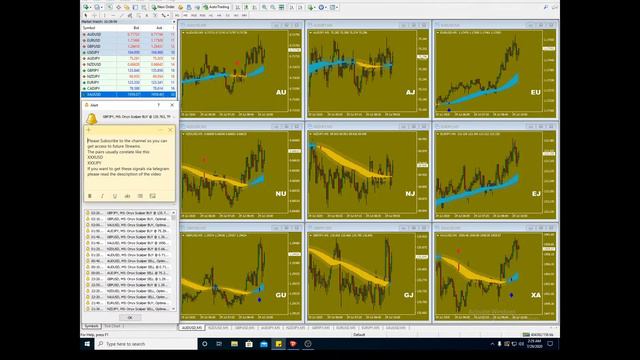Image resolution: width=640 pixels, height=360 pixels.
Task: Switch to H1 timeframe
Action: point(211,15)
